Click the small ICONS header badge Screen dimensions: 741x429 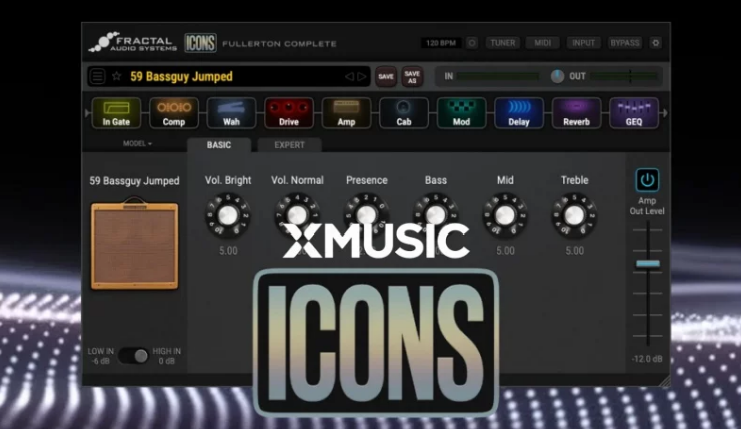pyautogui.click(x=200, y=43)
